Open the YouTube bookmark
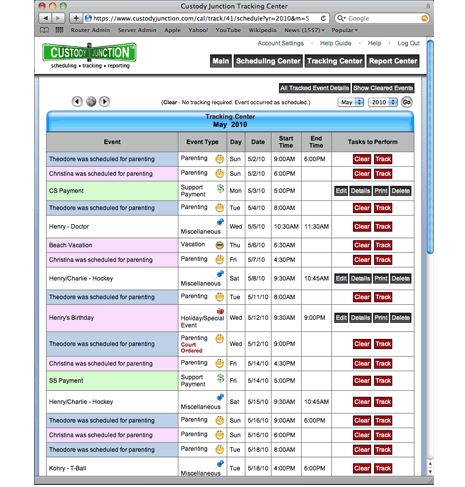The height and width of the screenshot is (487, 465). pyautogui.click(x=228, y=30)
